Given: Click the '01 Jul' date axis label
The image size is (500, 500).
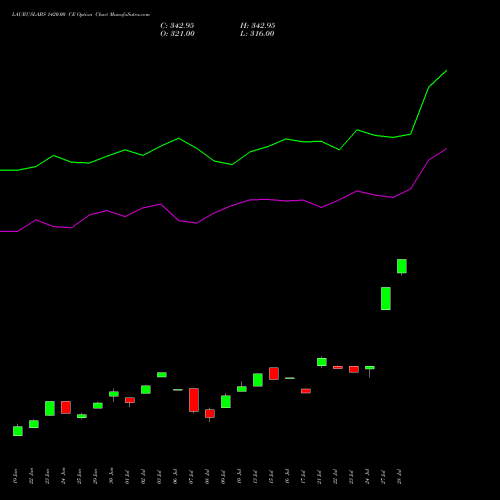Looking at the screenshot, I should (x=127, y=477).
